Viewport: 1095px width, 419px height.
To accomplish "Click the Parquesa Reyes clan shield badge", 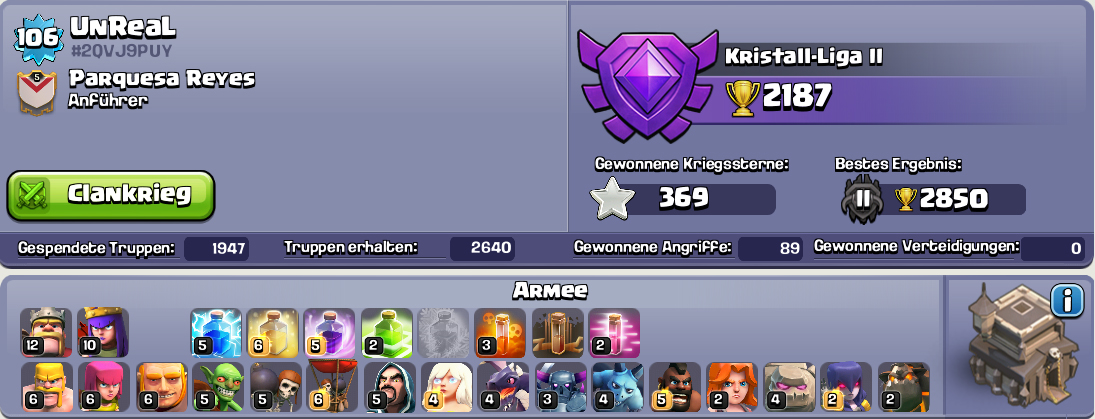I will pos(37,93).
